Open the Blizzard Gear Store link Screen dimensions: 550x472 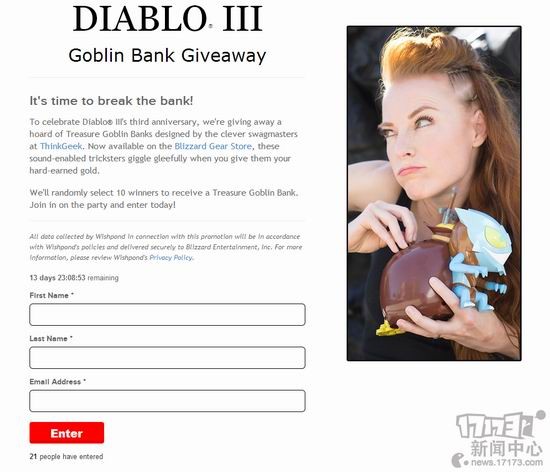[x=213, y=146]
